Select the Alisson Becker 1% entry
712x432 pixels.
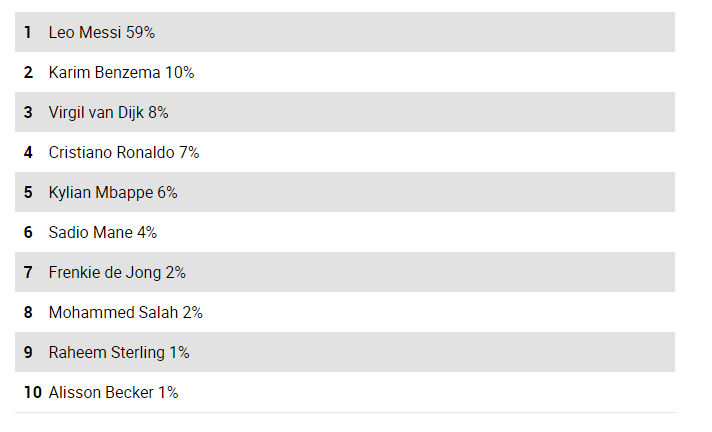[113, 393]
